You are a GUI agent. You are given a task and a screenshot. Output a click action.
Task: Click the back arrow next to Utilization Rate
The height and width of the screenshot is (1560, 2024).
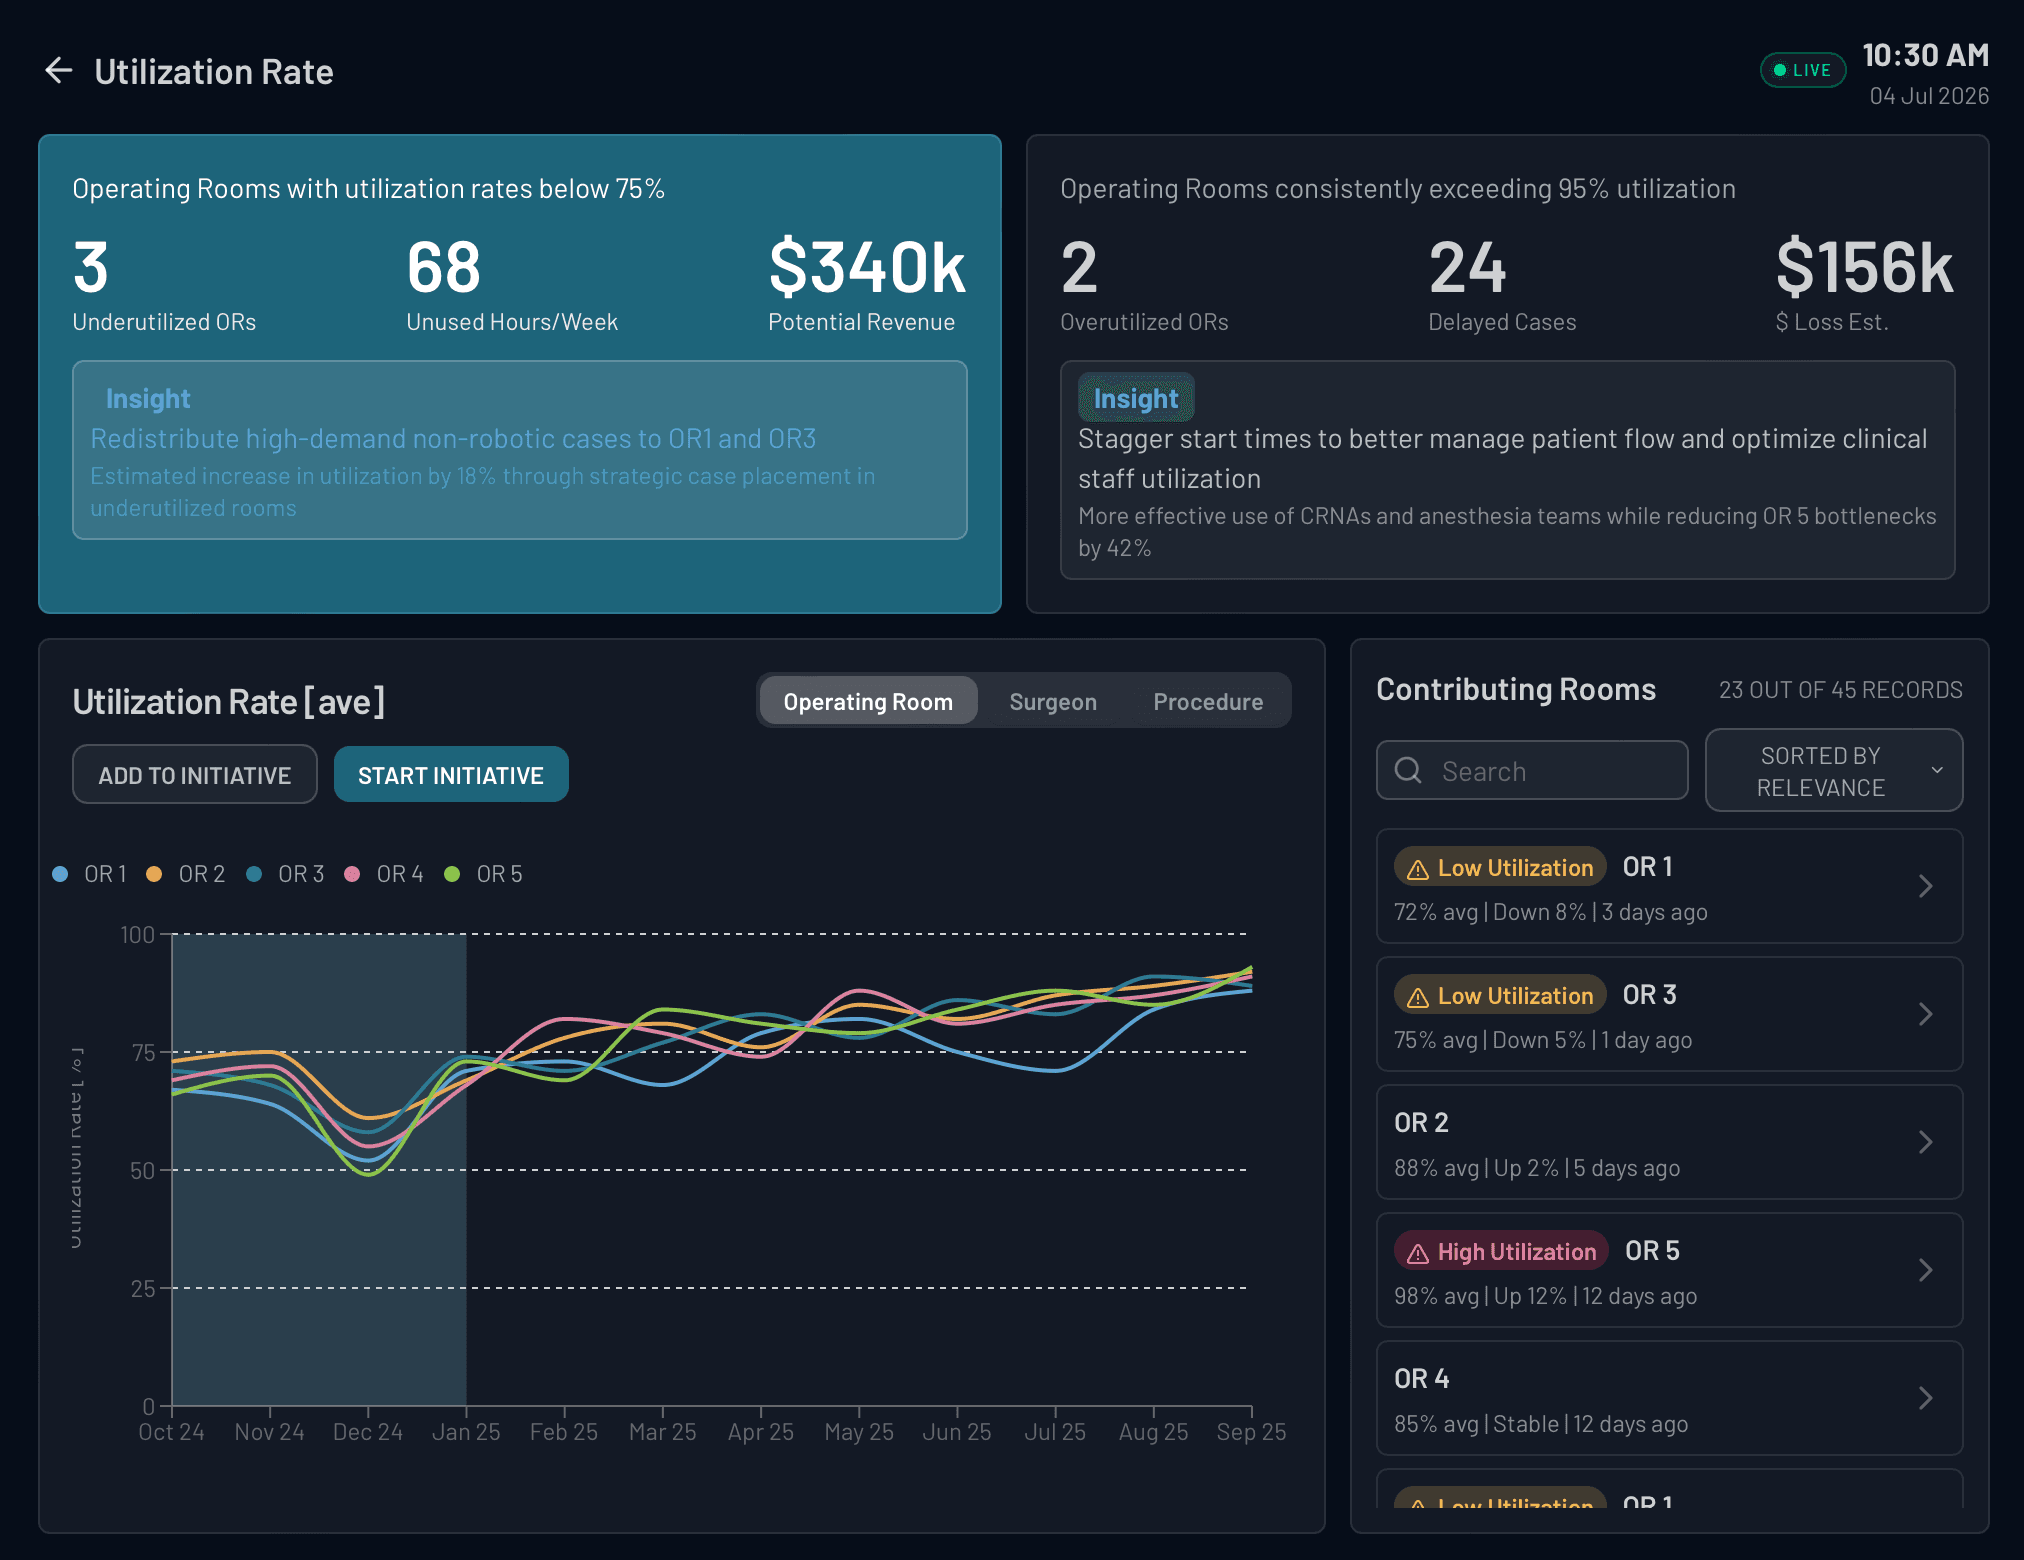click(58, 70)
